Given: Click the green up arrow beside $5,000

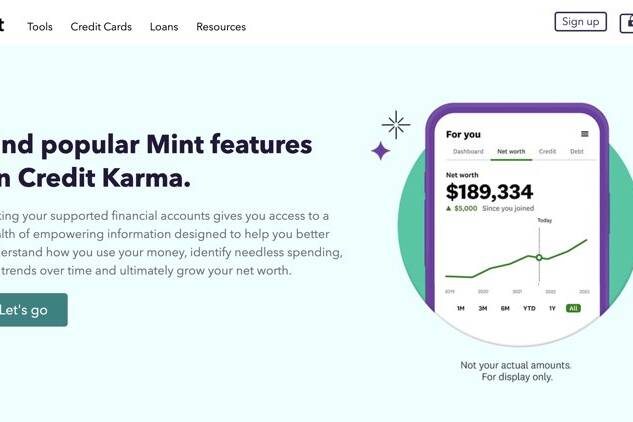Looking at the screenshot, I should (x=448, y=208).
